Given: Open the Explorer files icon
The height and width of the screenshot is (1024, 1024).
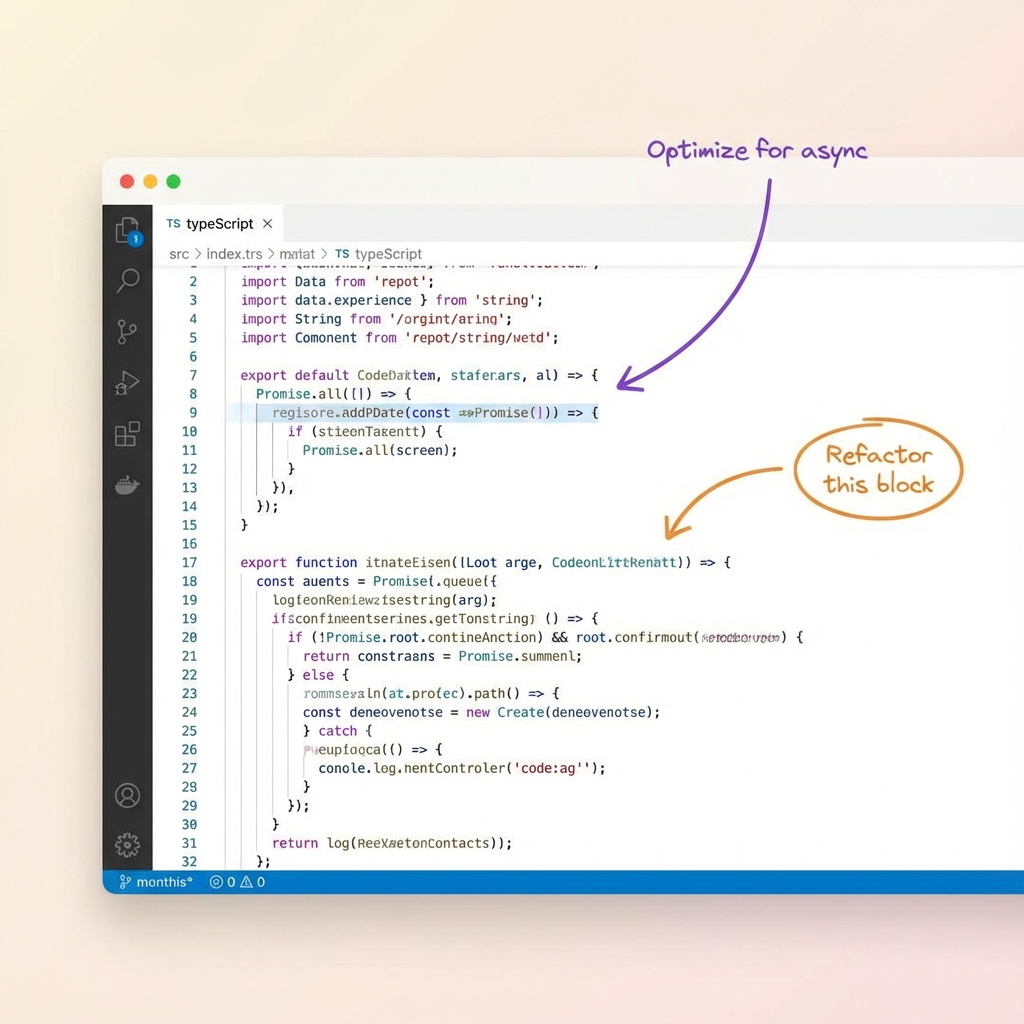Looking at the screenshot, I should (x=127, y=231).
